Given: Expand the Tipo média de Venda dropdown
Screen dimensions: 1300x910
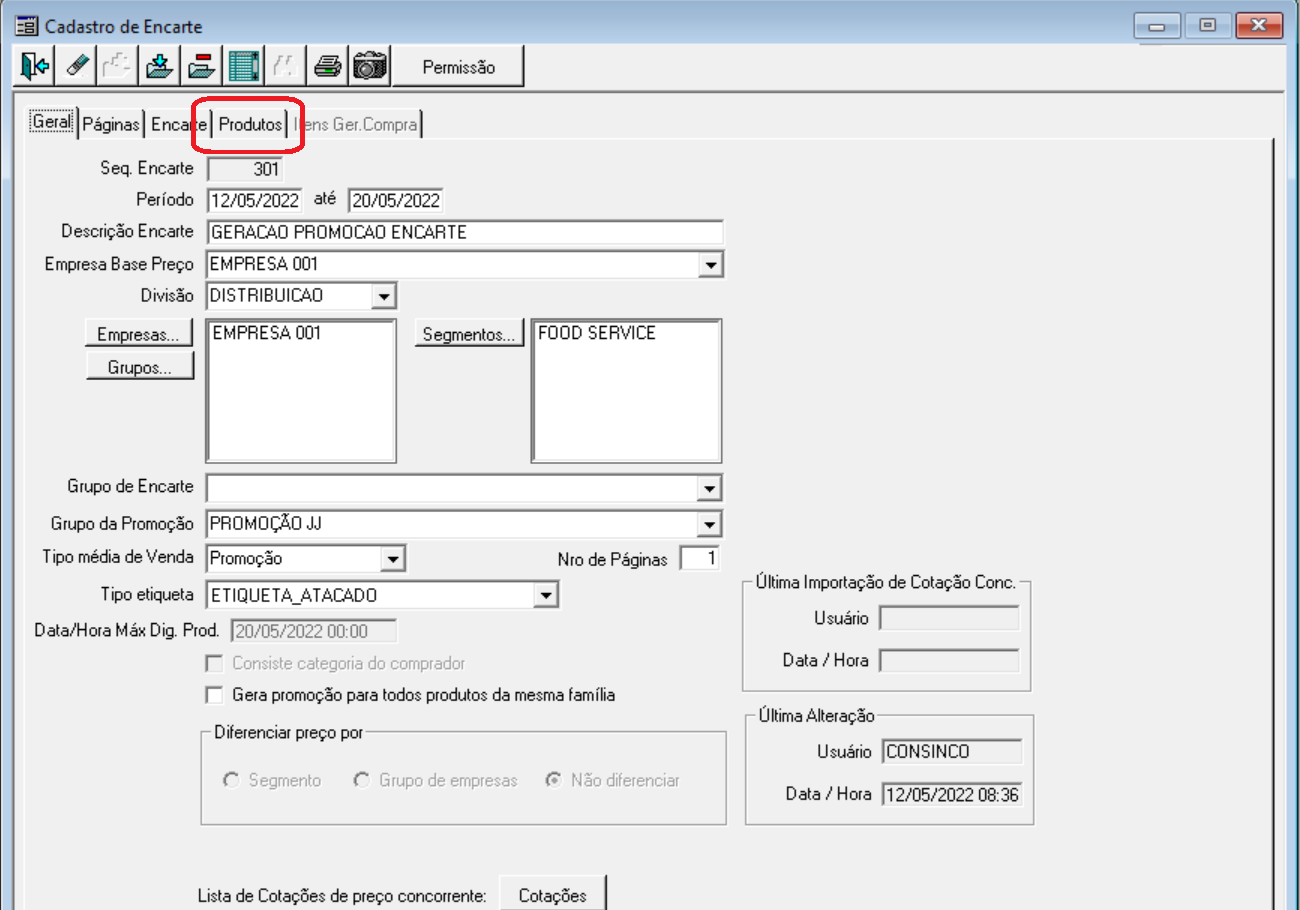Looking at the screenshot, I should [393, 559].
